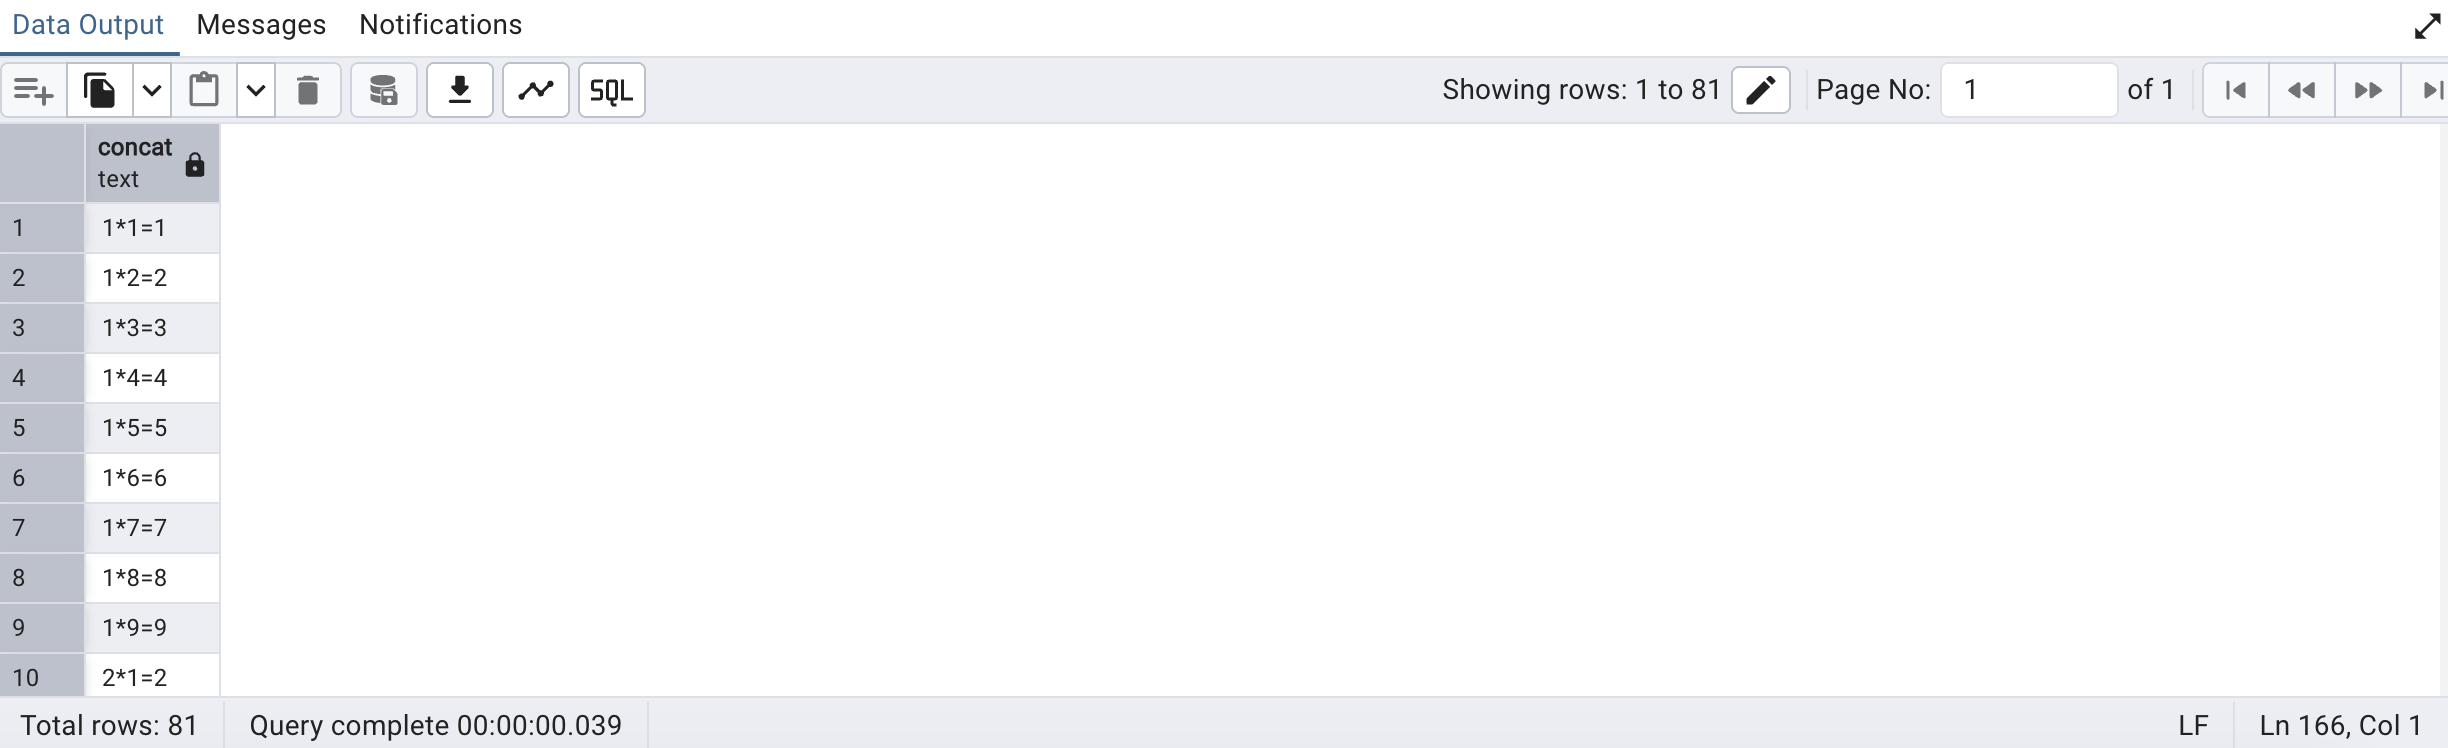Click the Page No input field

(x=2028, y=91)
